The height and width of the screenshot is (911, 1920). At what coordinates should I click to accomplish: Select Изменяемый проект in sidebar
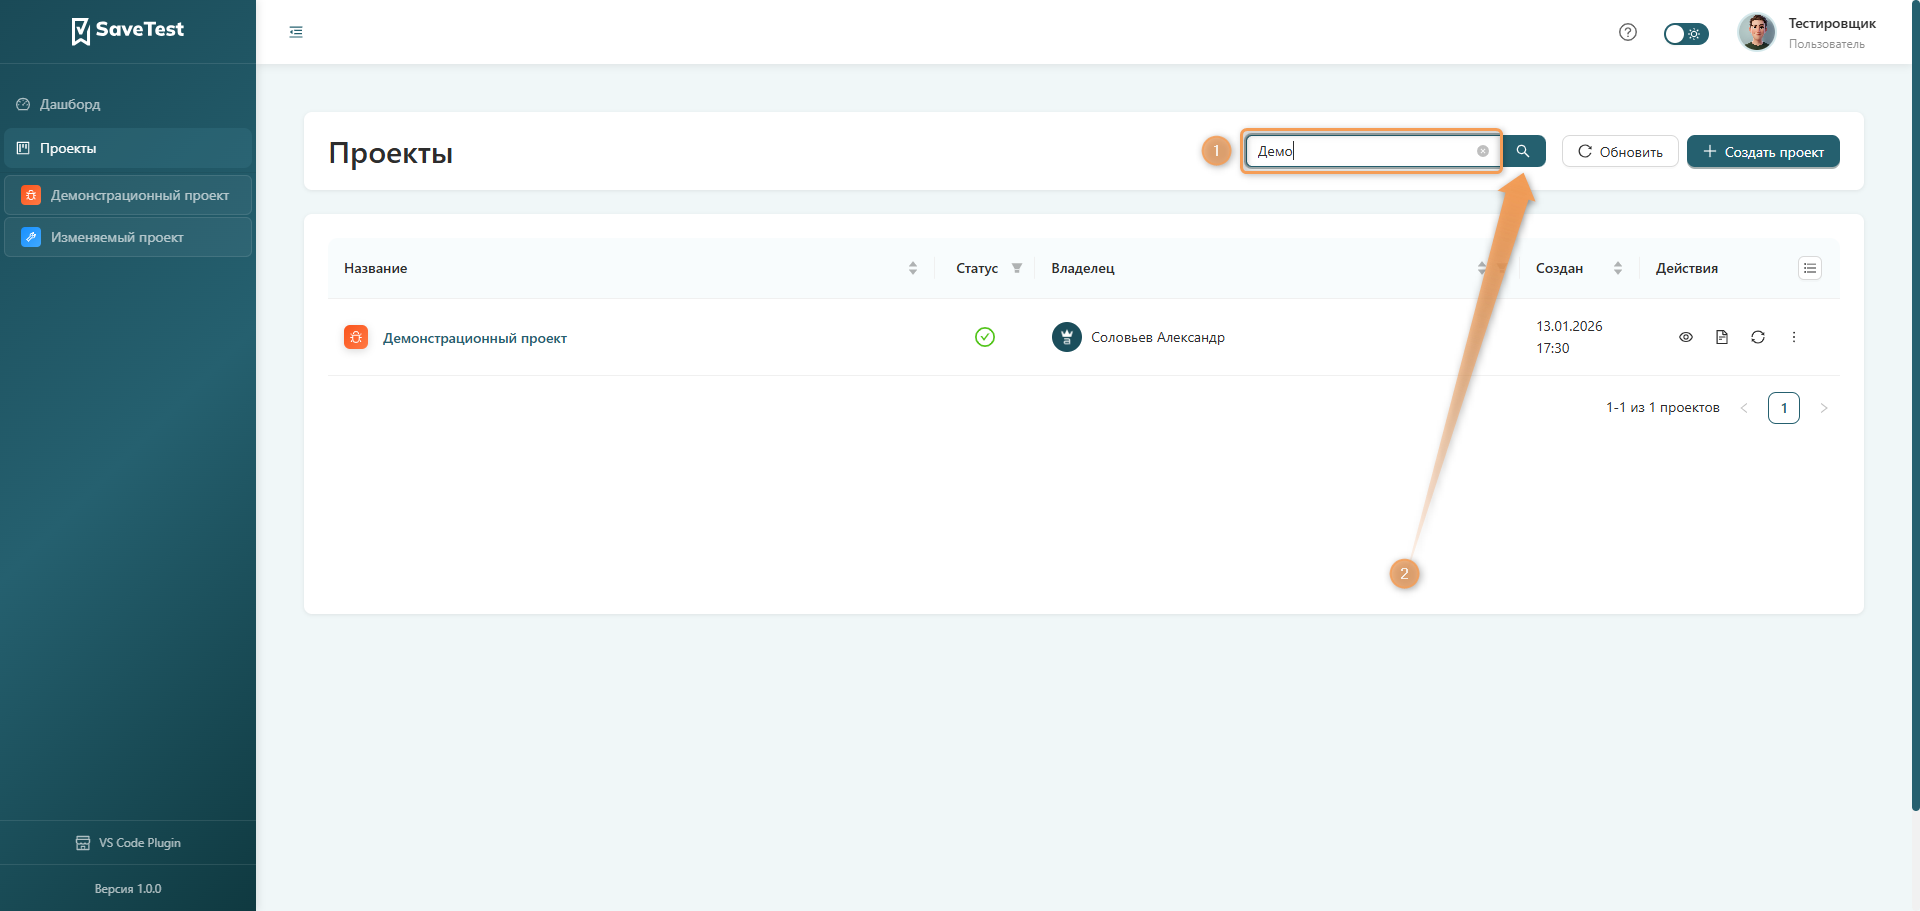coord(117,237)
